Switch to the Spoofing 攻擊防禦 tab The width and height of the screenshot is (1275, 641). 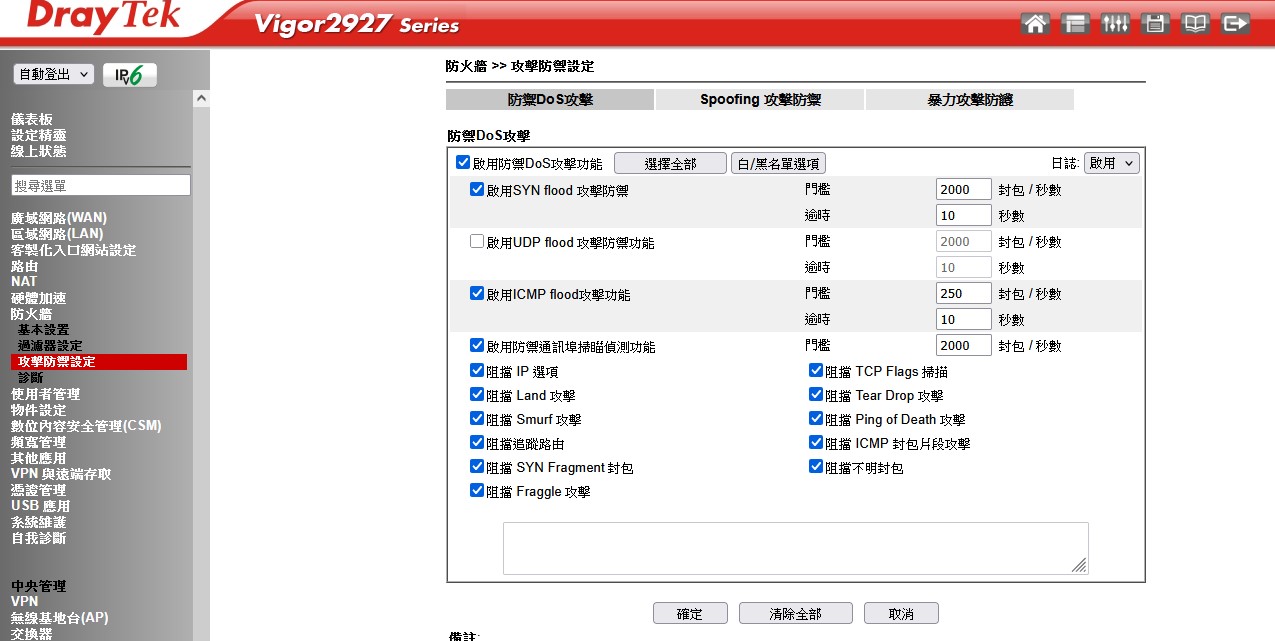[760, 100]
